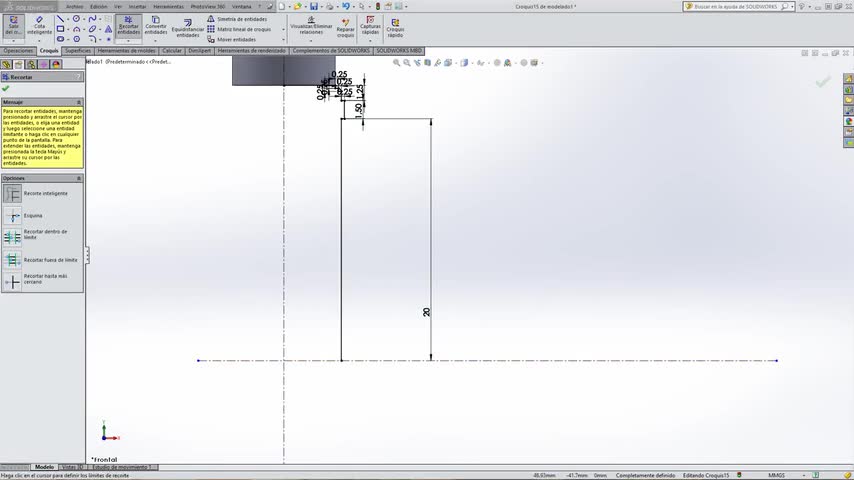Screen dimensions: 854x480
Task: Select Recortar dentro de límite option
Action: (x=12, y=238)
